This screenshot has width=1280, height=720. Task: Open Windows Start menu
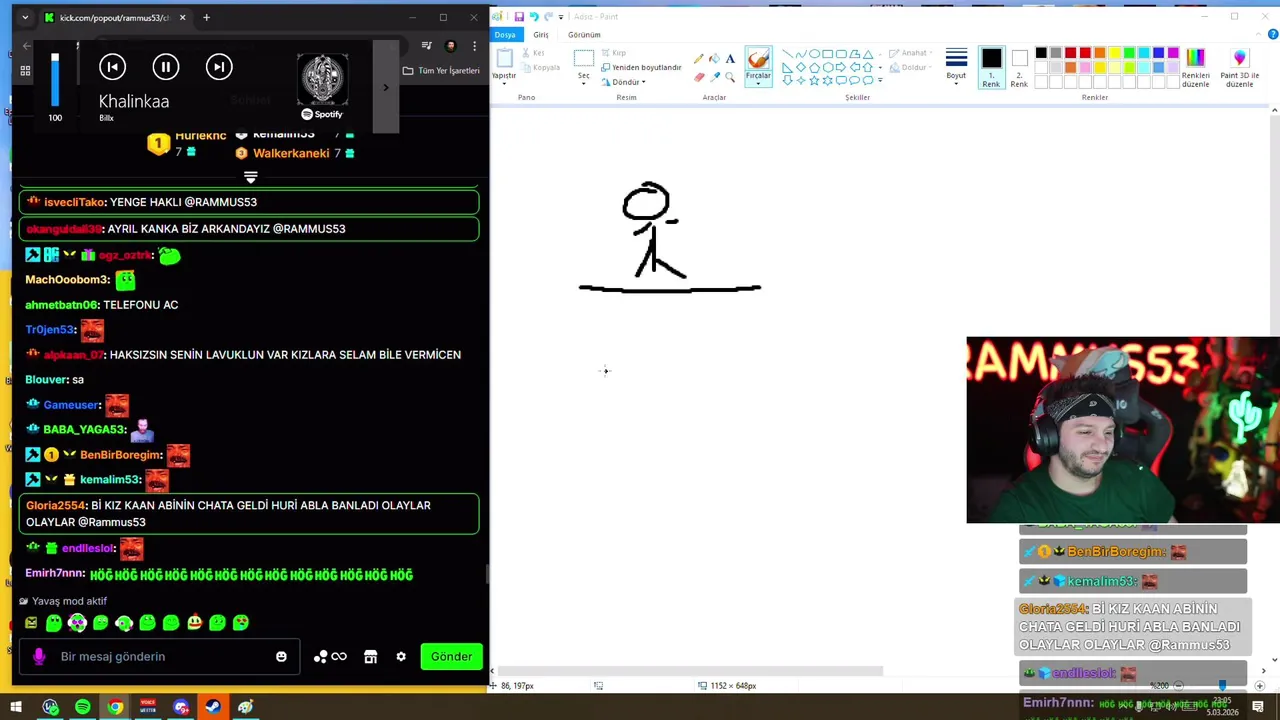(x=16, y=707)
